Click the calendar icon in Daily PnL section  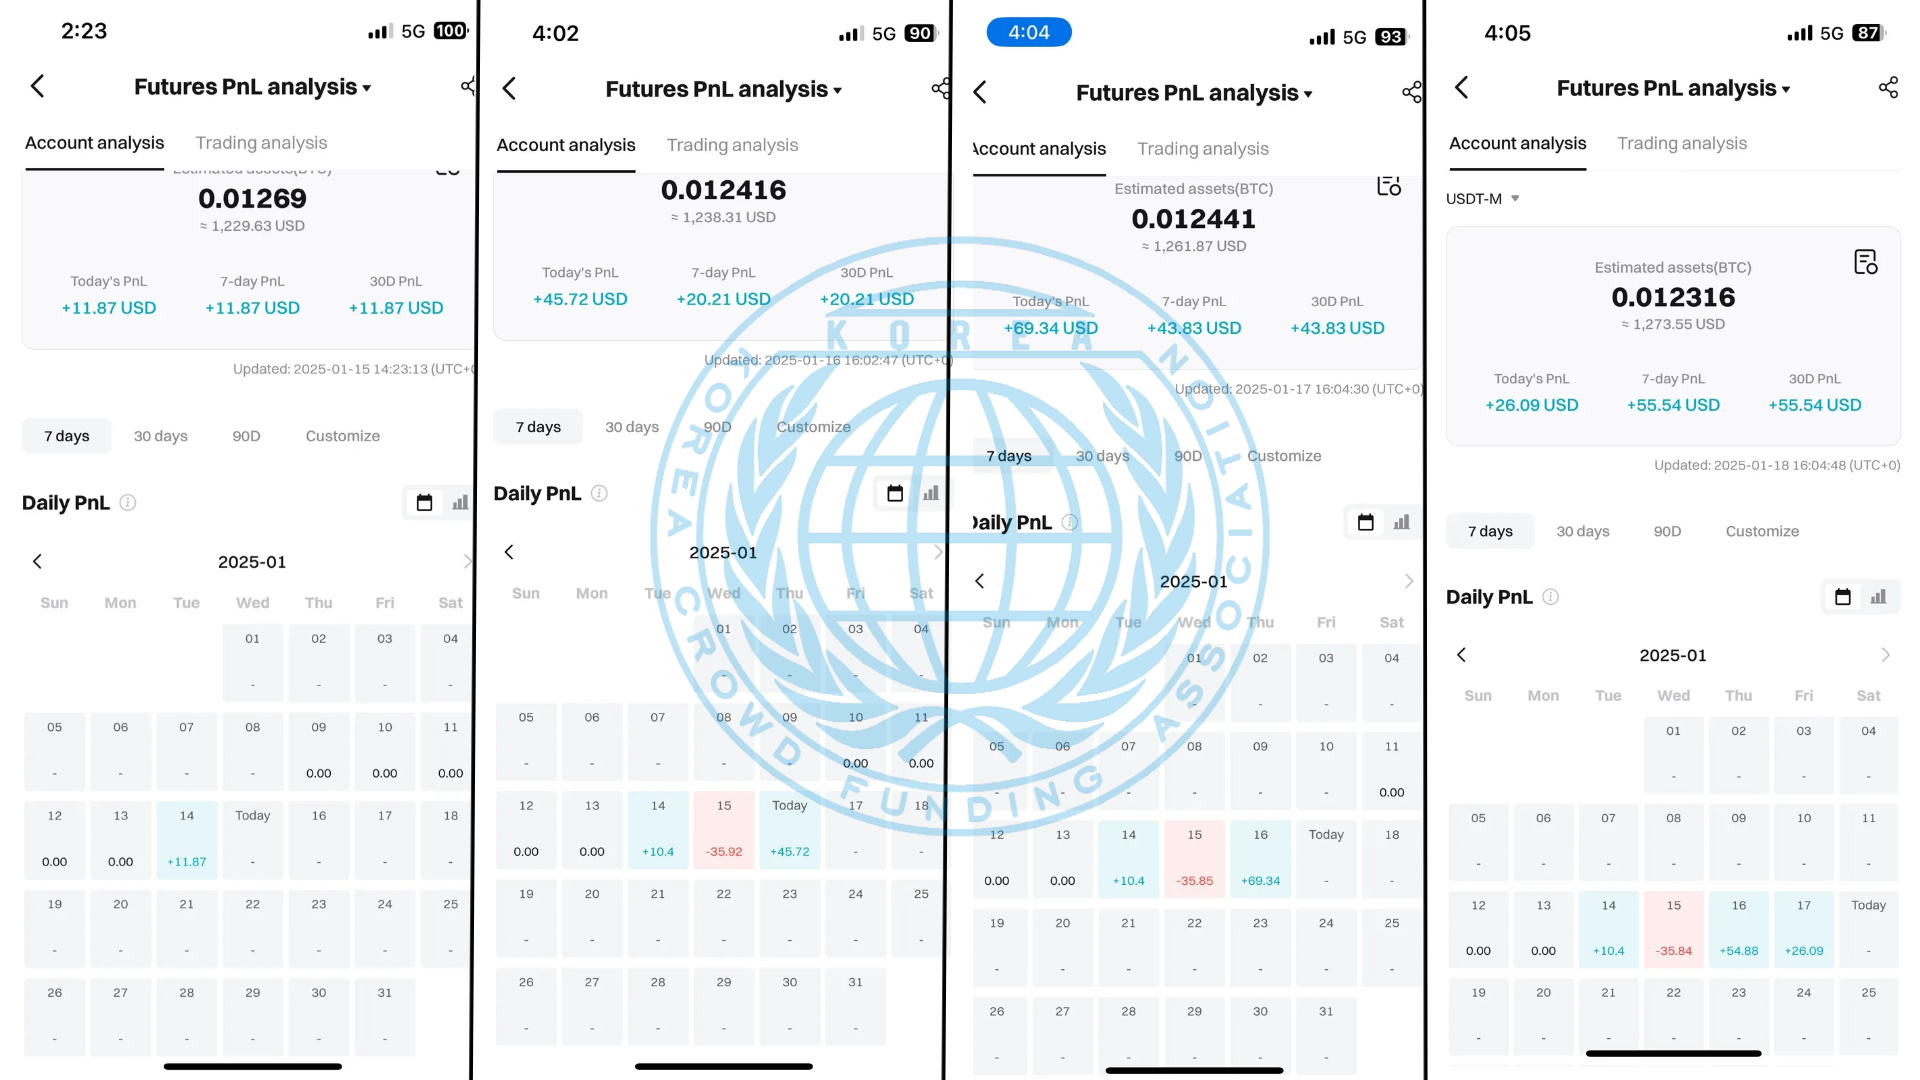pyautogui.click(x=423, y=502)
